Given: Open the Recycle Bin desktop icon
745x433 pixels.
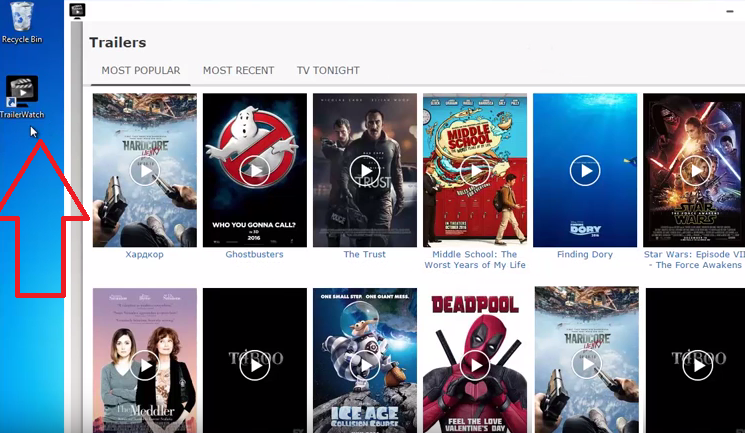Looking at the screenshot, I should (21, 20).
